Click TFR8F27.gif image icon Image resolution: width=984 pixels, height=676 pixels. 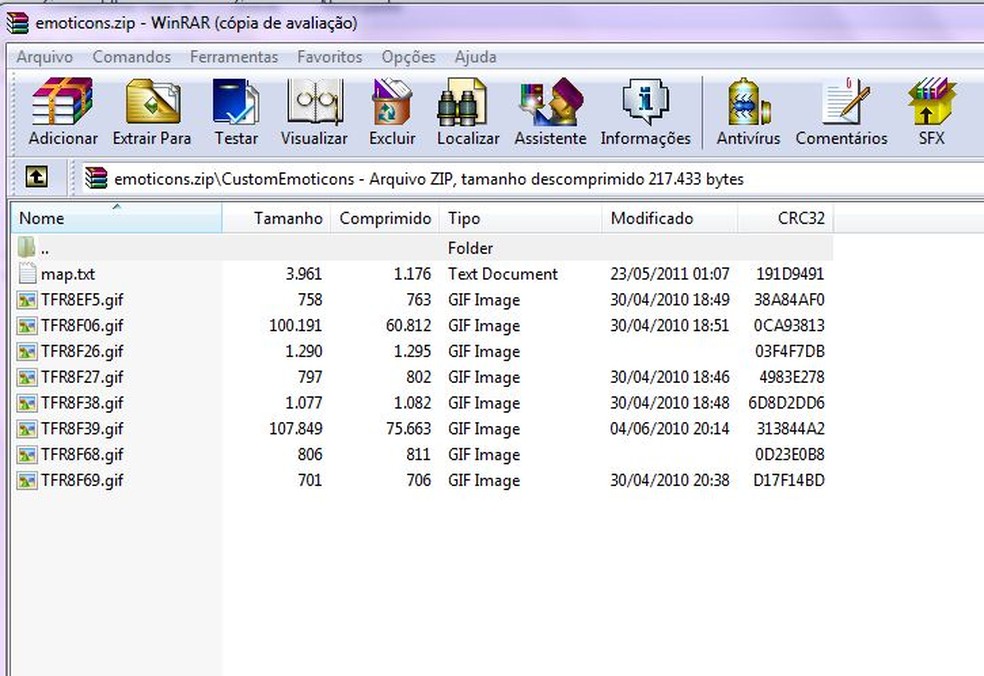coord(27,377)
